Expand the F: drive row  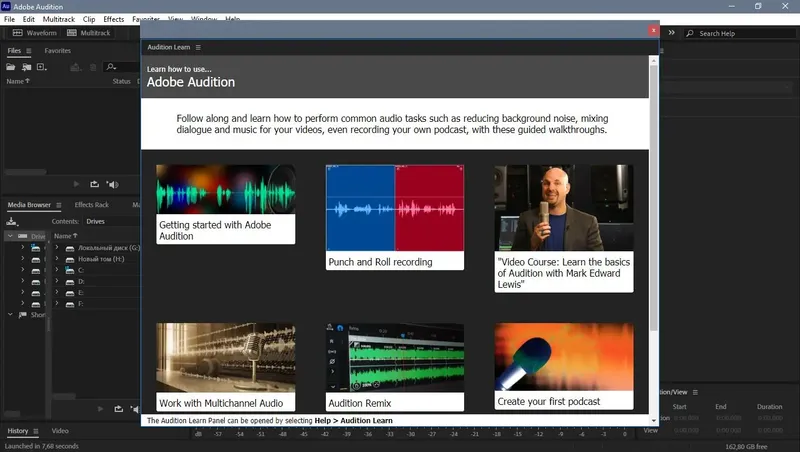click(57, 304)
